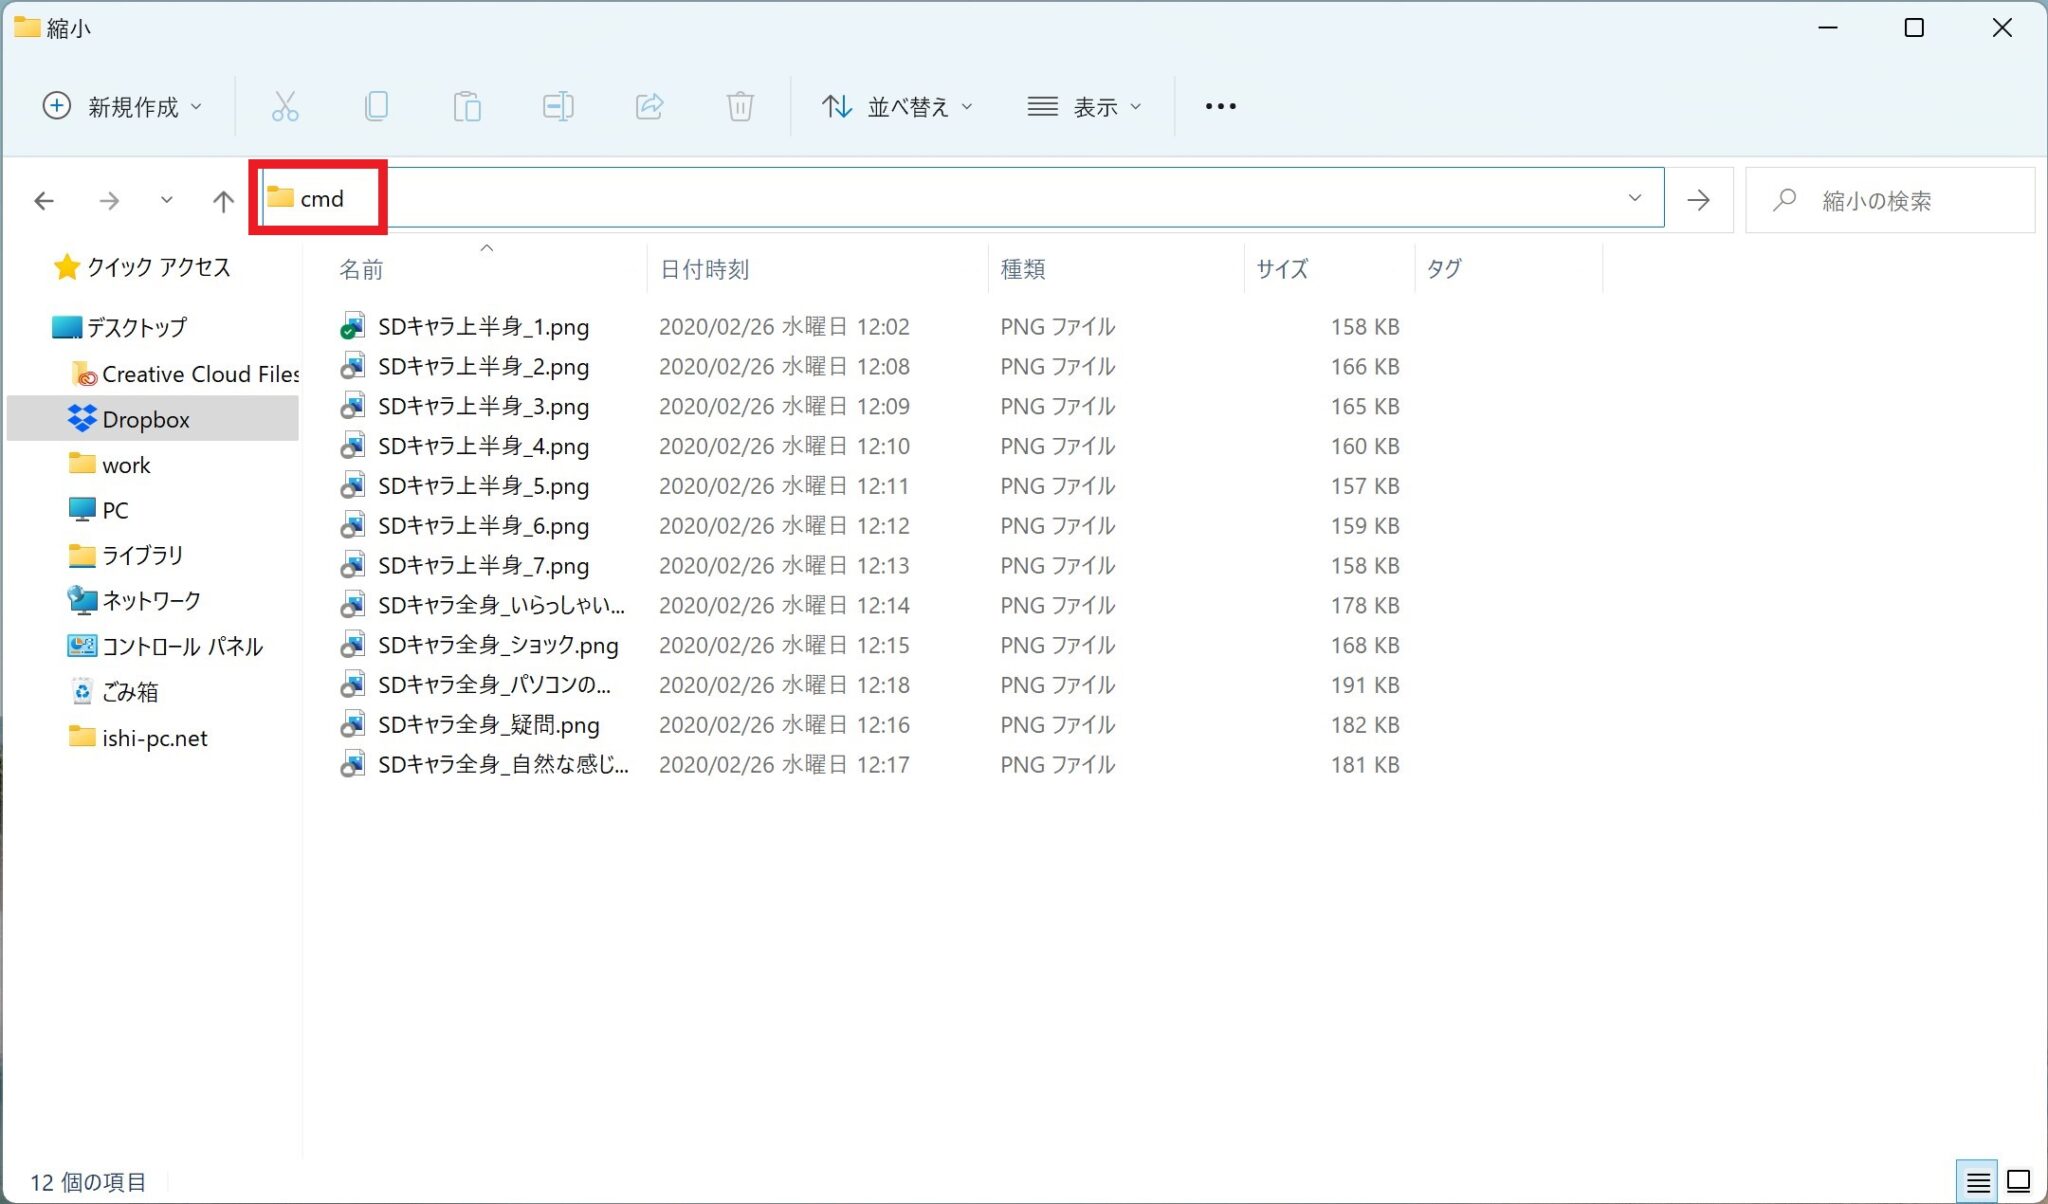Click the Cut scissors icon

(x=285, y=106)
